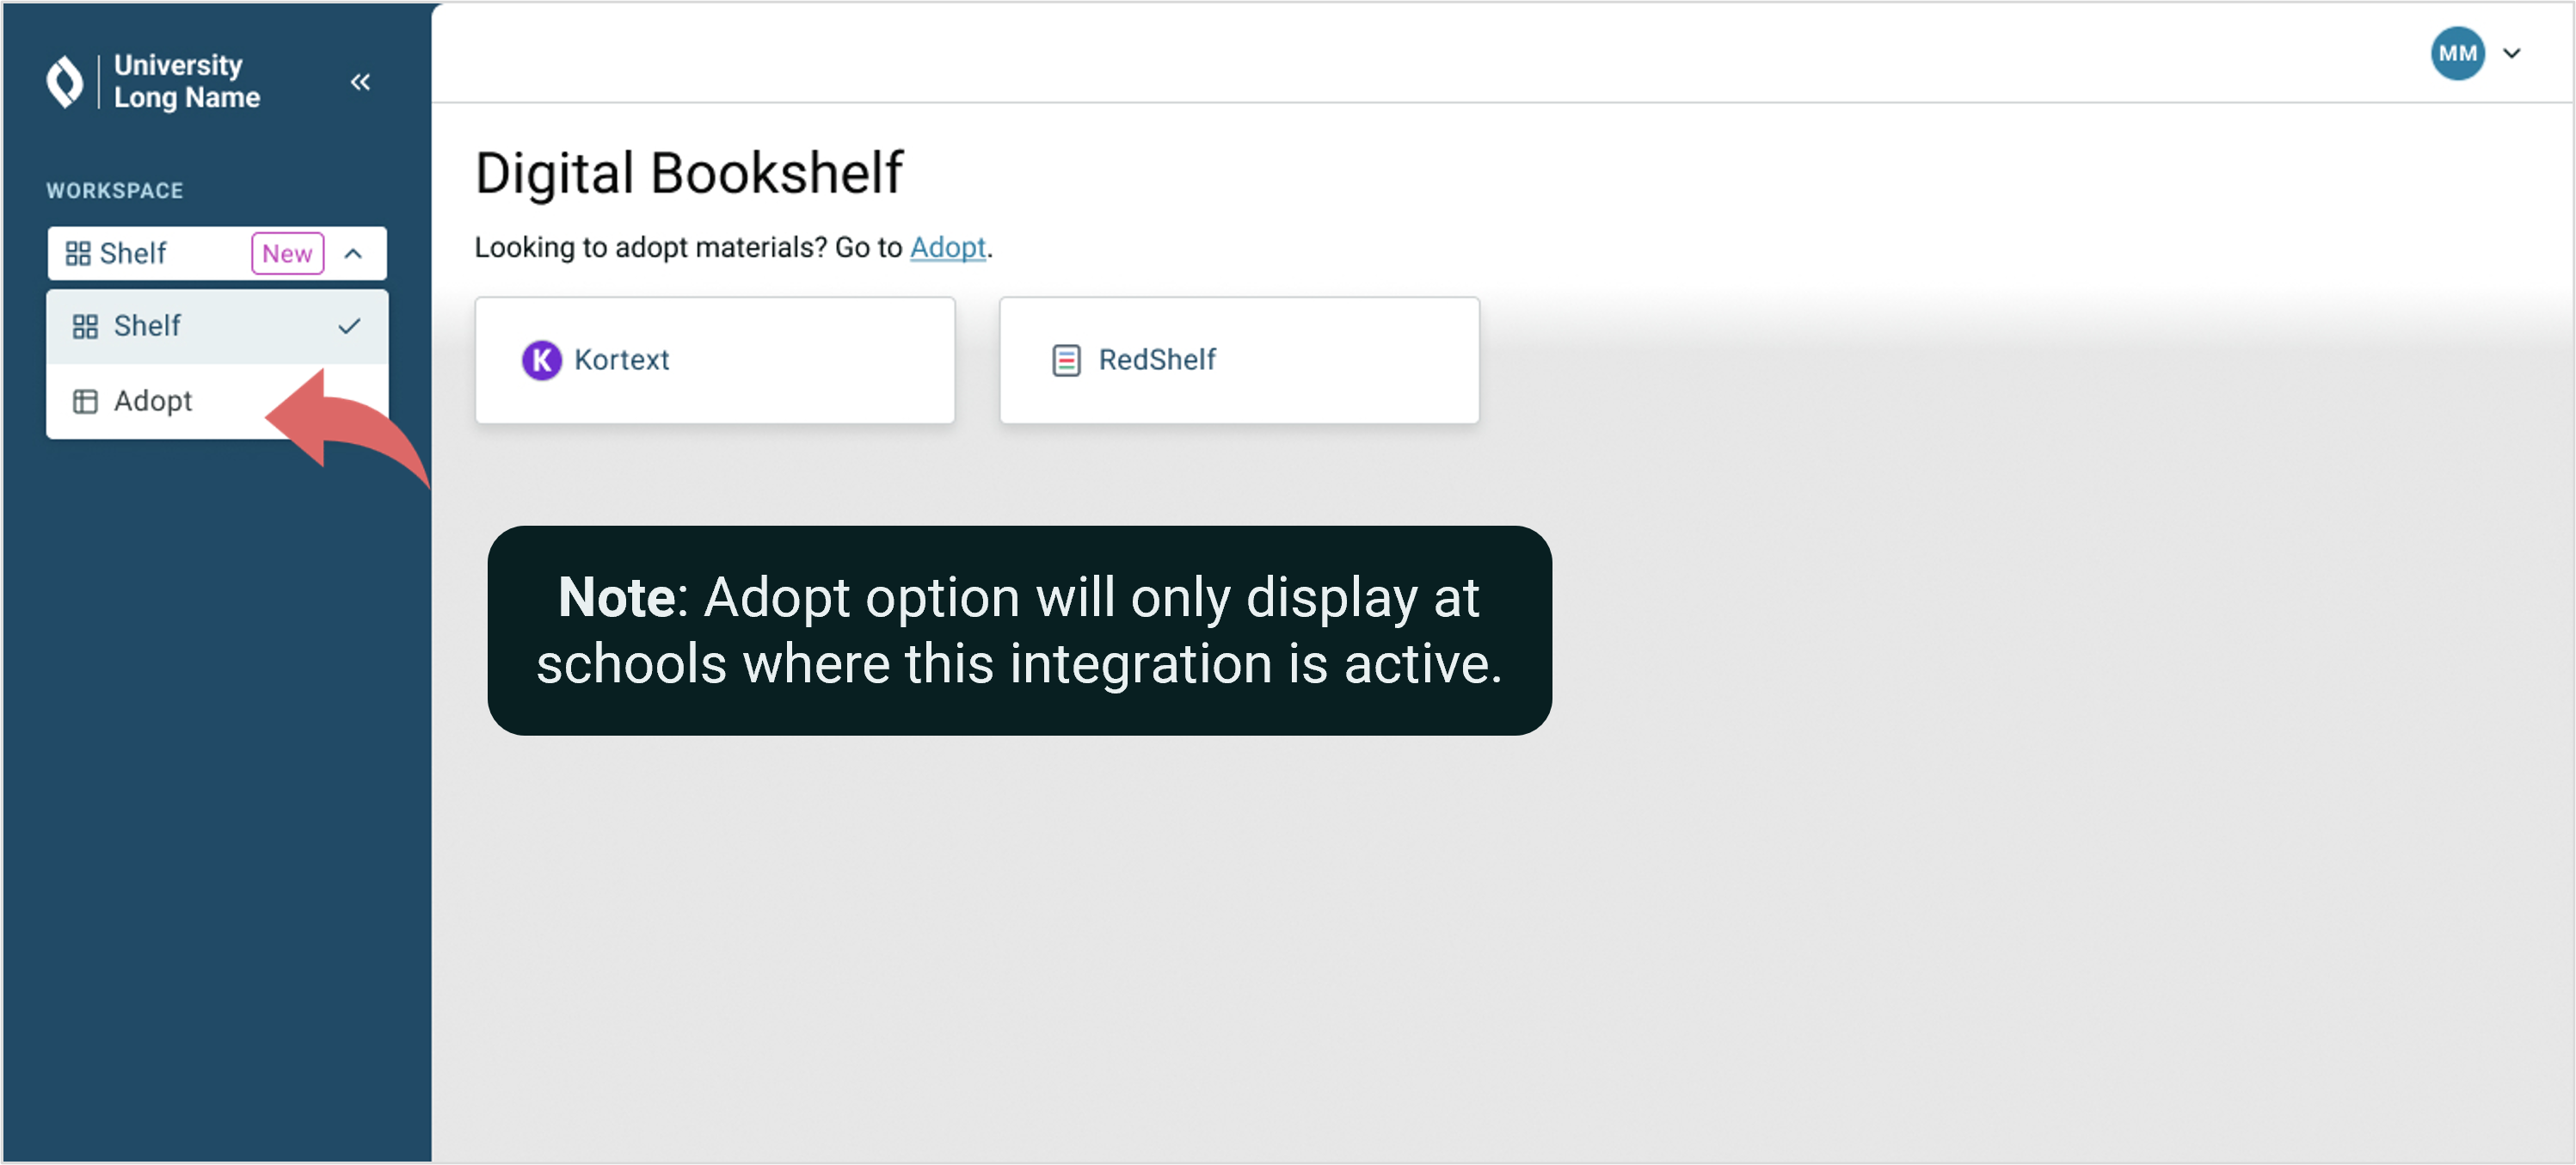This screenshot has height=1165, width=2576.
Task: Click the Shelf grid icon in dropdown list
Action: pyautogui.click(x=86, y=326)
